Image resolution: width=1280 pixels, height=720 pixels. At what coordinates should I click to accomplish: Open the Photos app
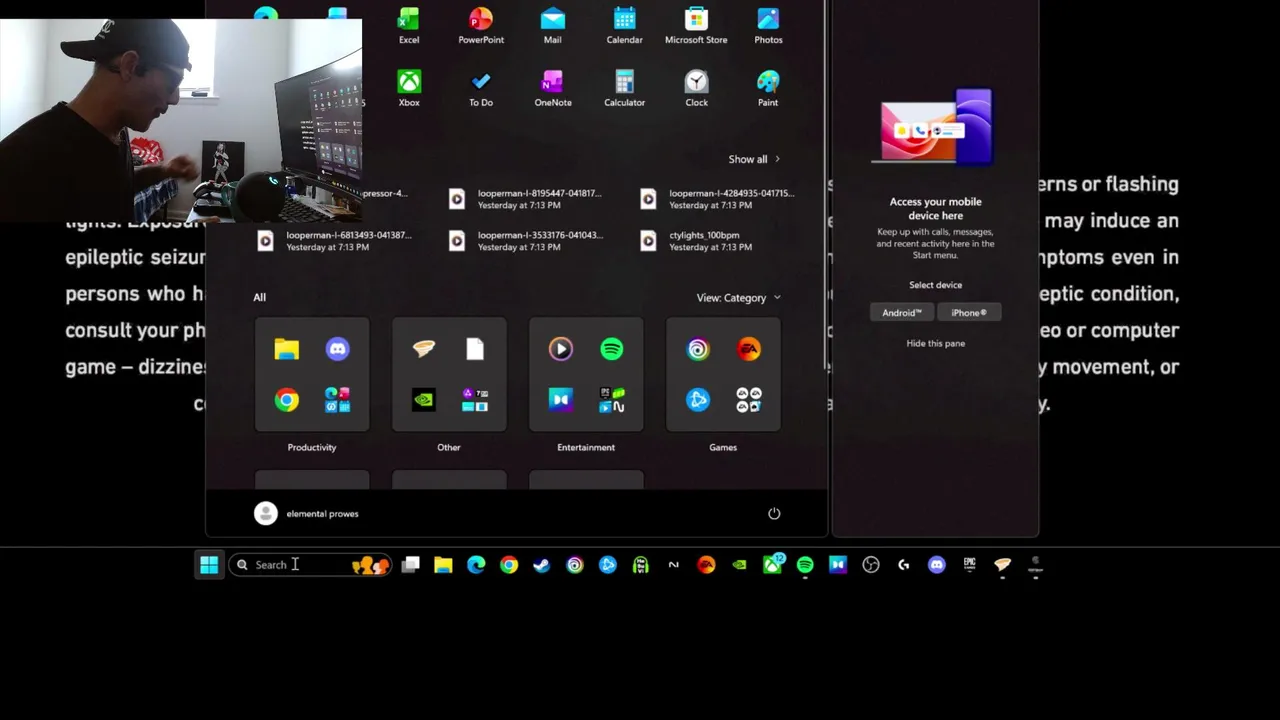click(768, 26)
